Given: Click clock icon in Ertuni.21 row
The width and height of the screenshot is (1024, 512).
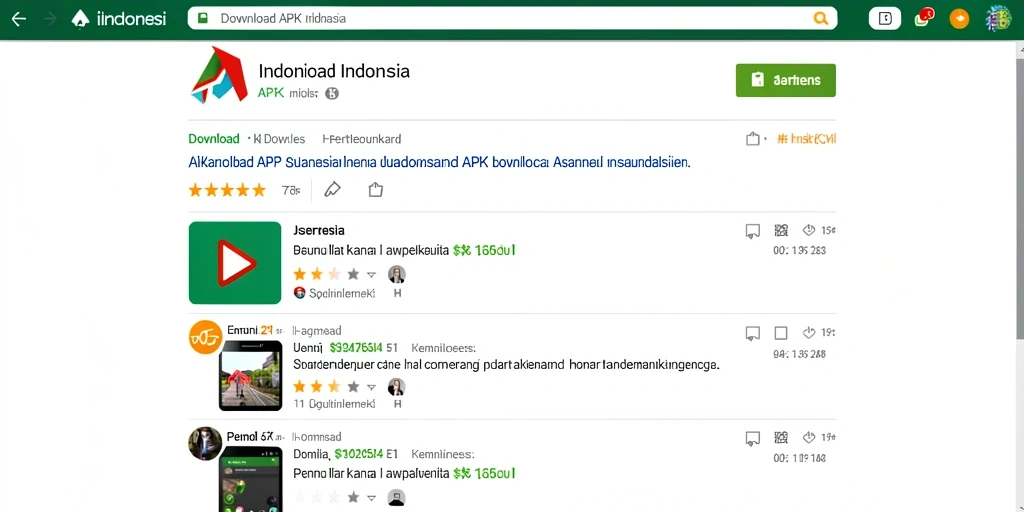Looking at the screenshot, I should point(809,333).
